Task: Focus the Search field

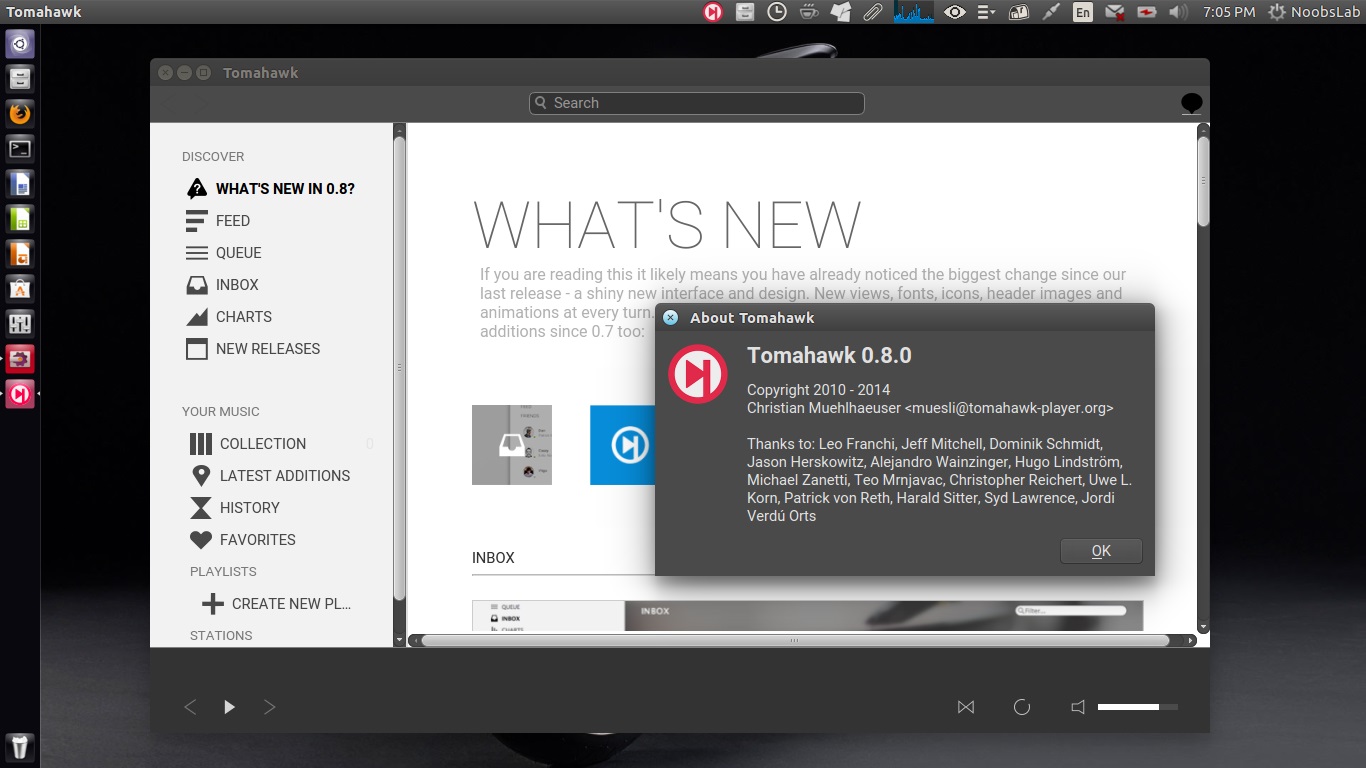Action: point(697,103)
